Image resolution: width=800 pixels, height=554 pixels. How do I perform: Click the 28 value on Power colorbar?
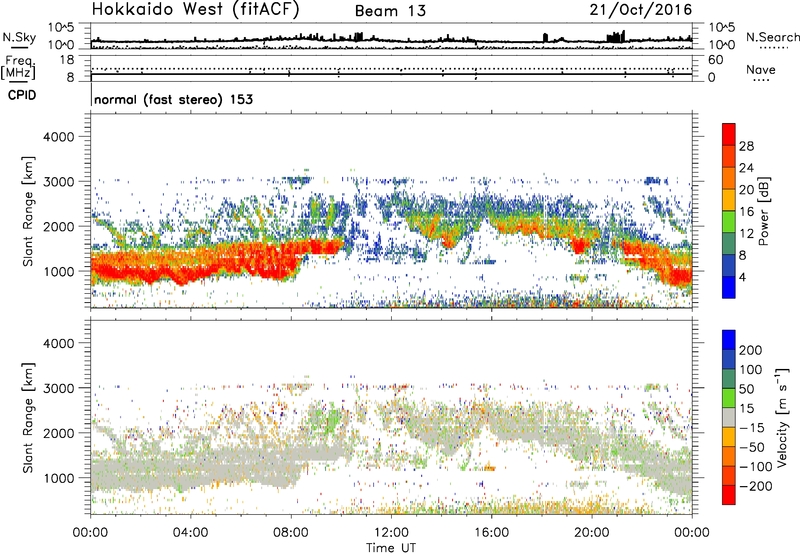[746, 146]
